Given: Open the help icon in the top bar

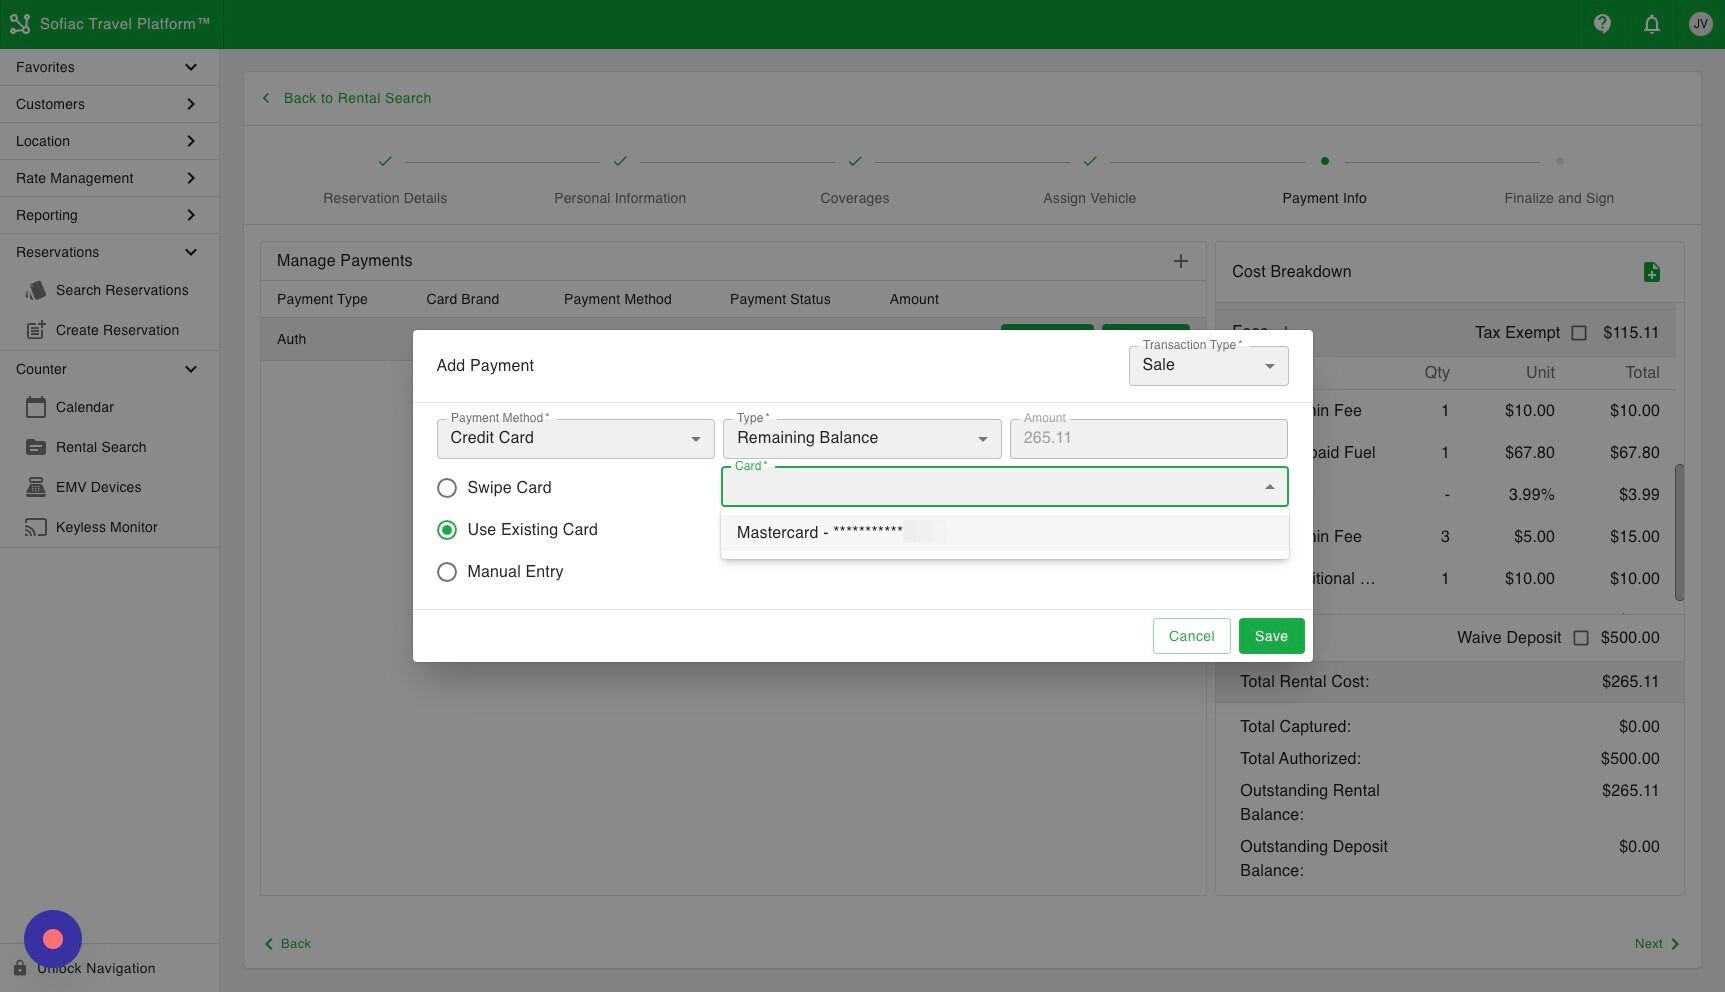Looking at the screenshot, I should (x=1601, y=23).
